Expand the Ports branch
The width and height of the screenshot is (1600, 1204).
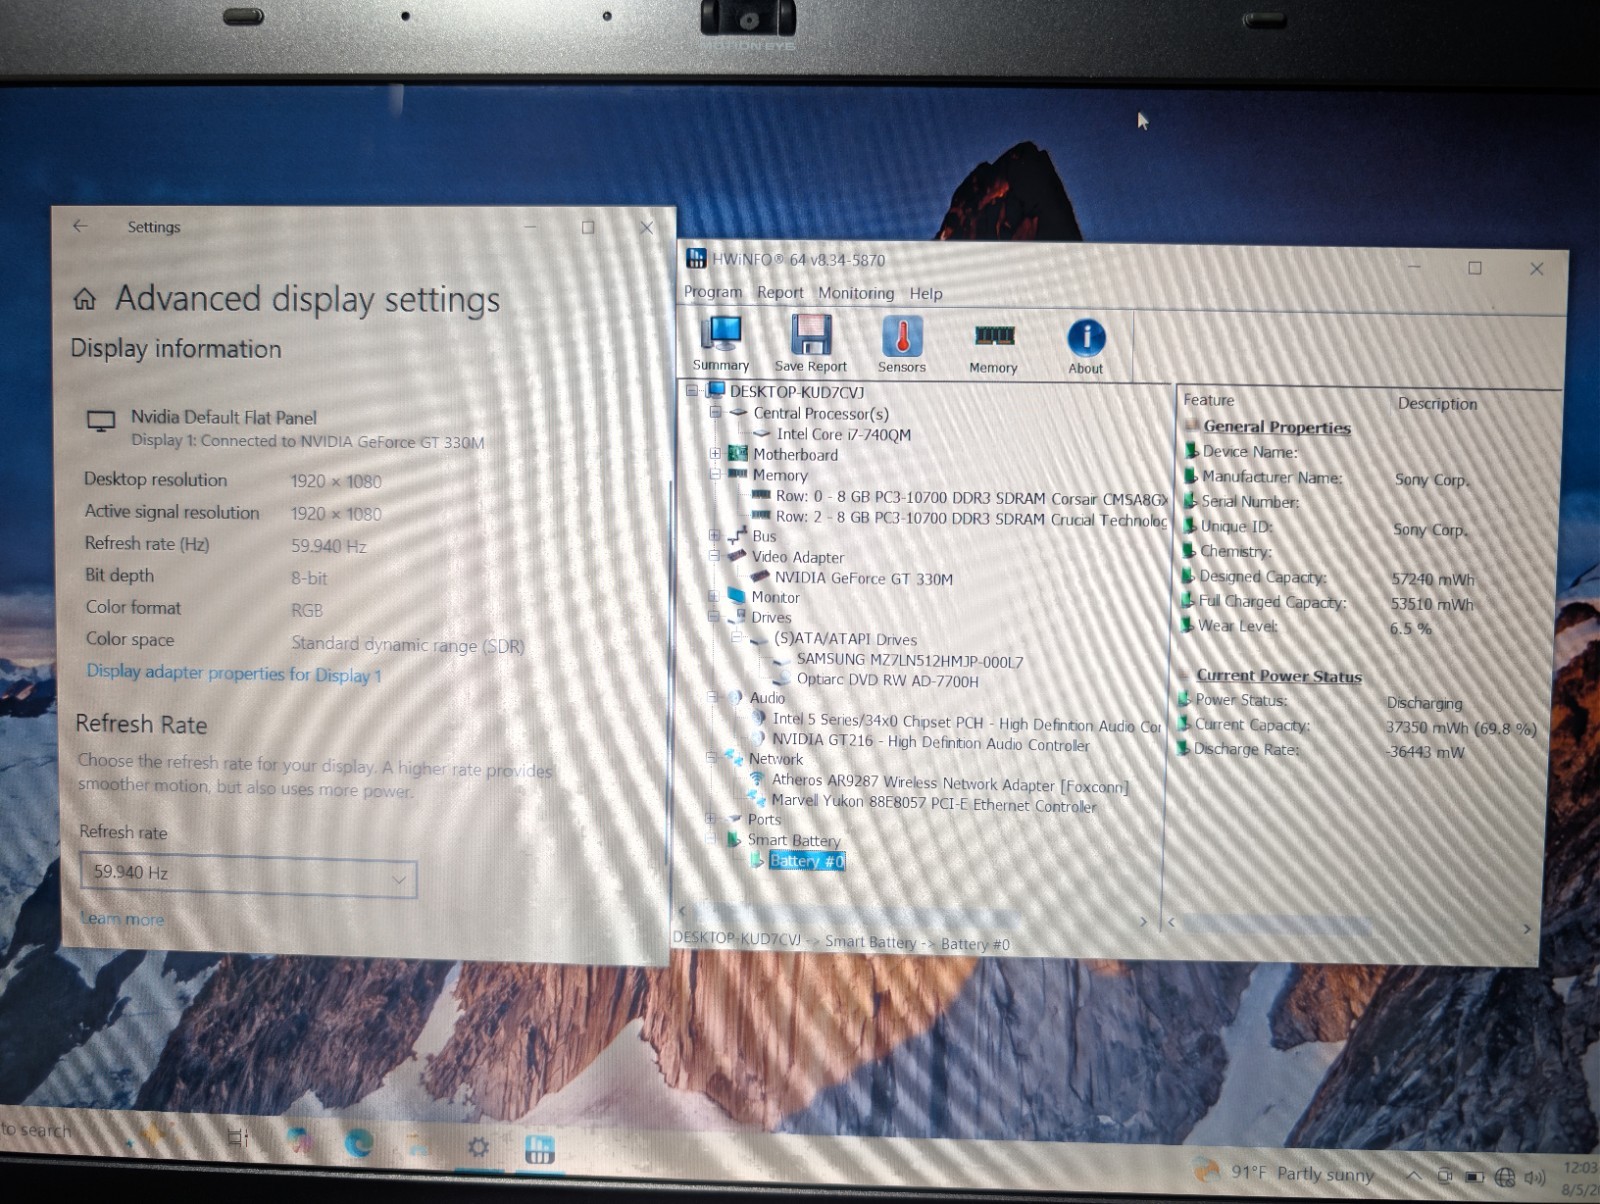tap(710, 818)
